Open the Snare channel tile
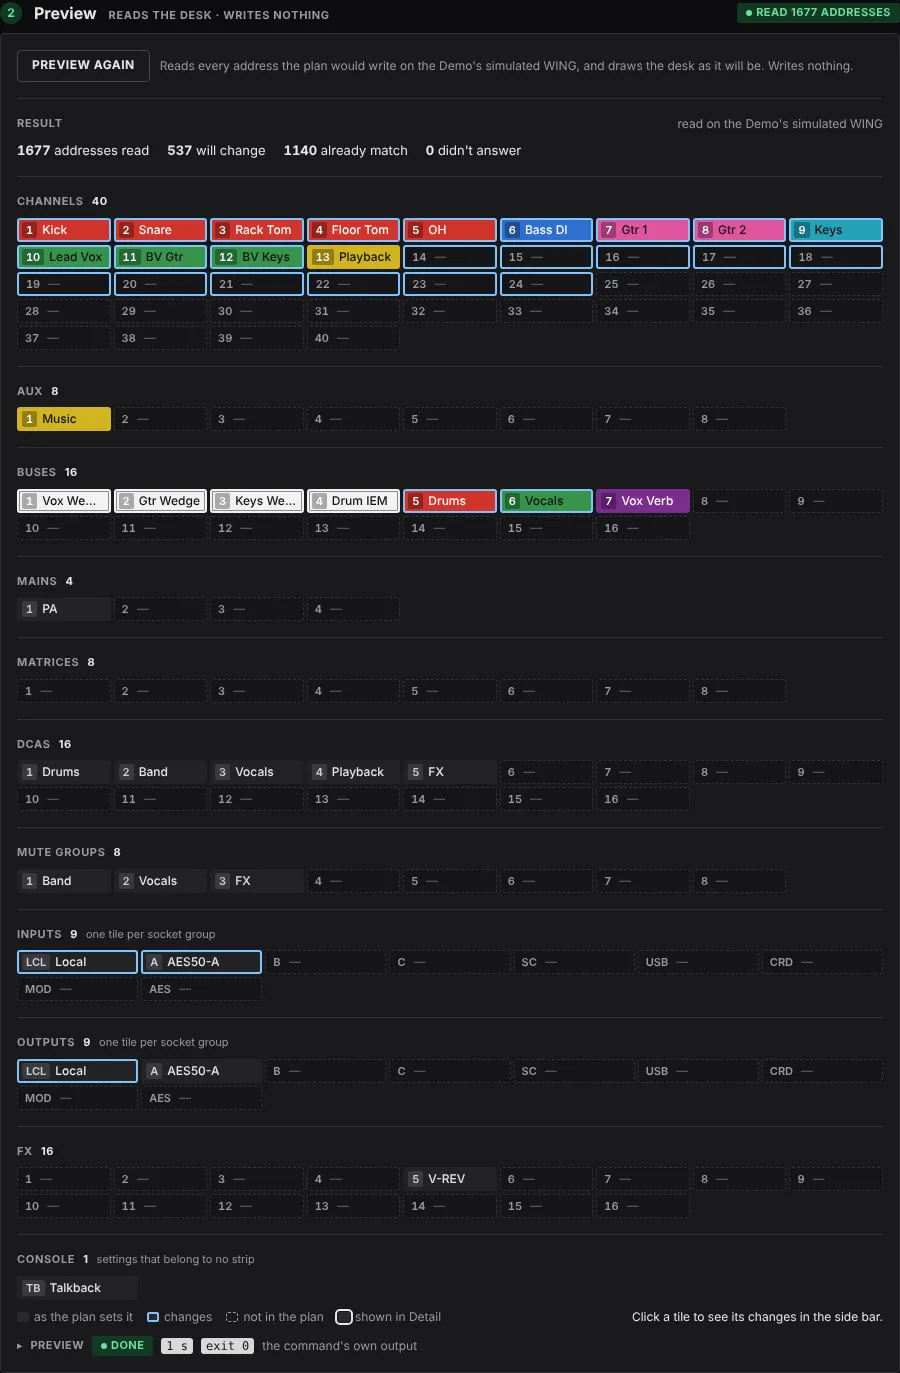The height and width of the screenshot is (1373, 900). [x=160, y=230]
